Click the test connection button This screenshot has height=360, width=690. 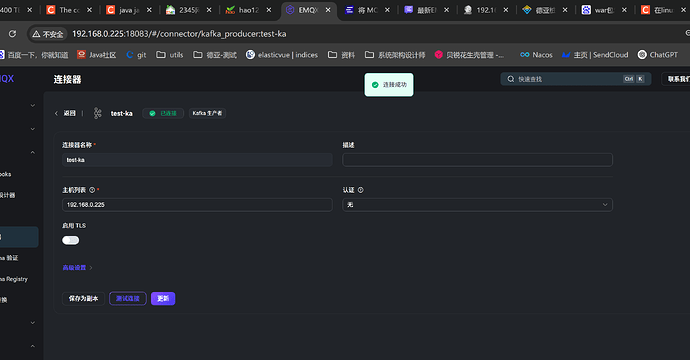(128, 298)
